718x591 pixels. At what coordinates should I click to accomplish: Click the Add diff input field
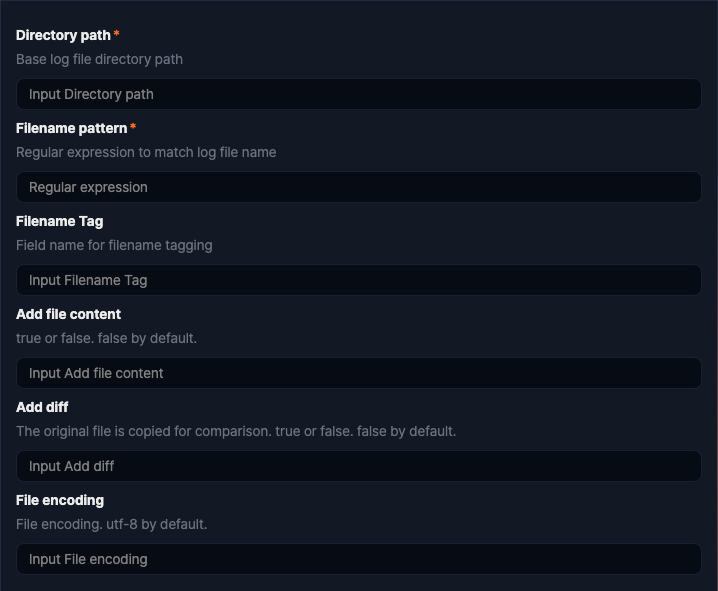[x=358, y=466]
